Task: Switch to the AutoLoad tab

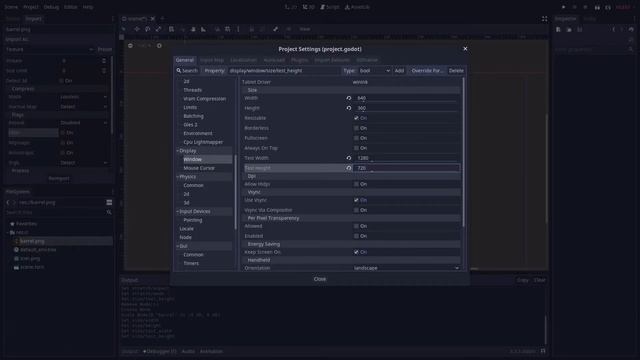Action: (x=274, y=60)
